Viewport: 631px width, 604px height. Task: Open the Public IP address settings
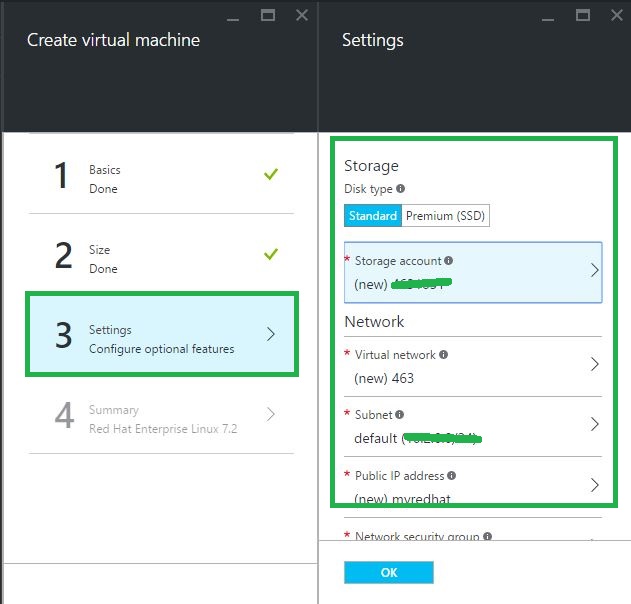coord(594,485)
